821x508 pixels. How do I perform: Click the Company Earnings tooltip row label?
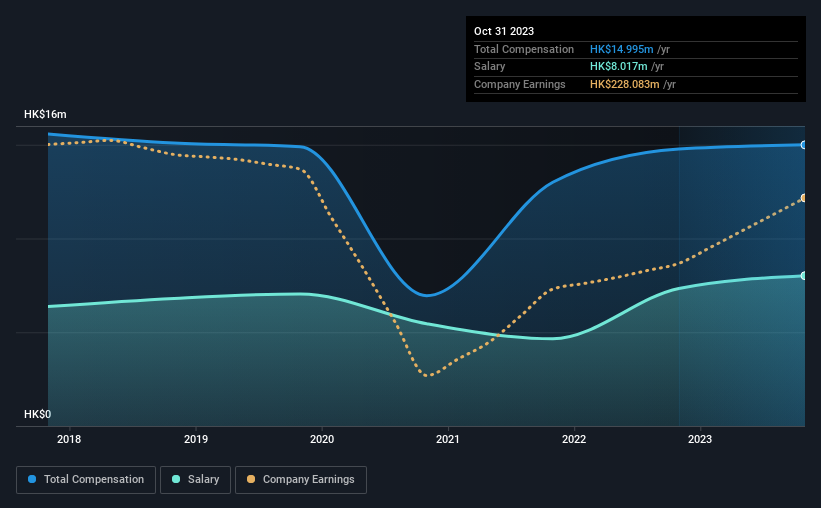(519, 84)
